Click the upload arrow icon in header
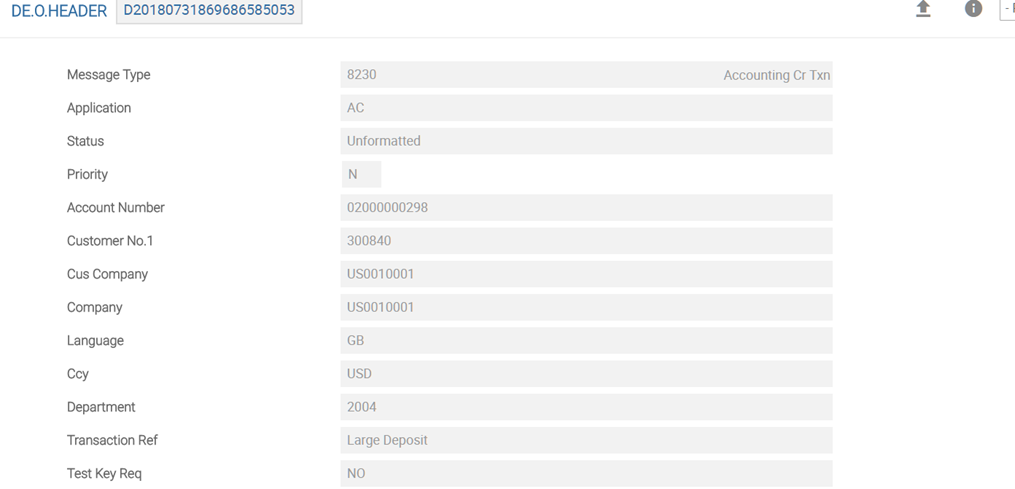 tap(923, 9)
